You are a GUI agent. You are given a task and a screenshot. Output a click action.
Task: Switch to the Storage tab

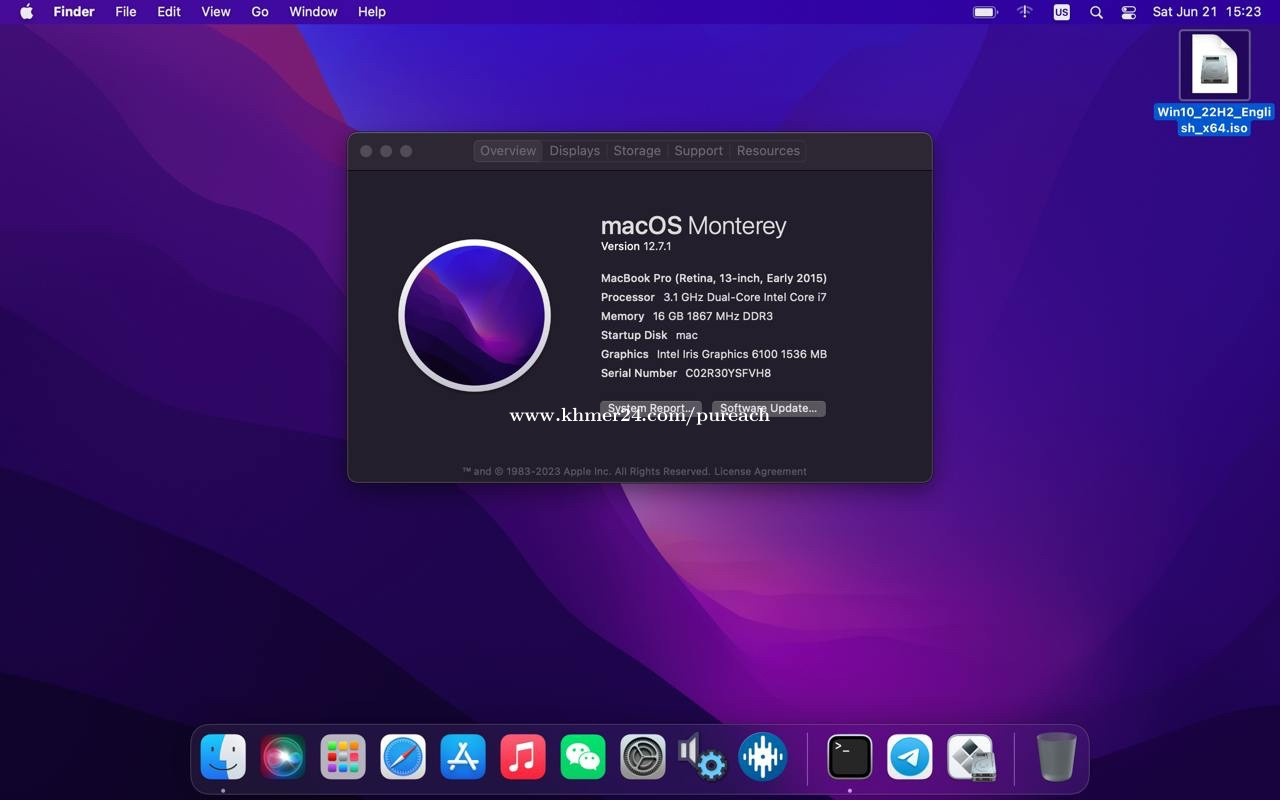637,151
